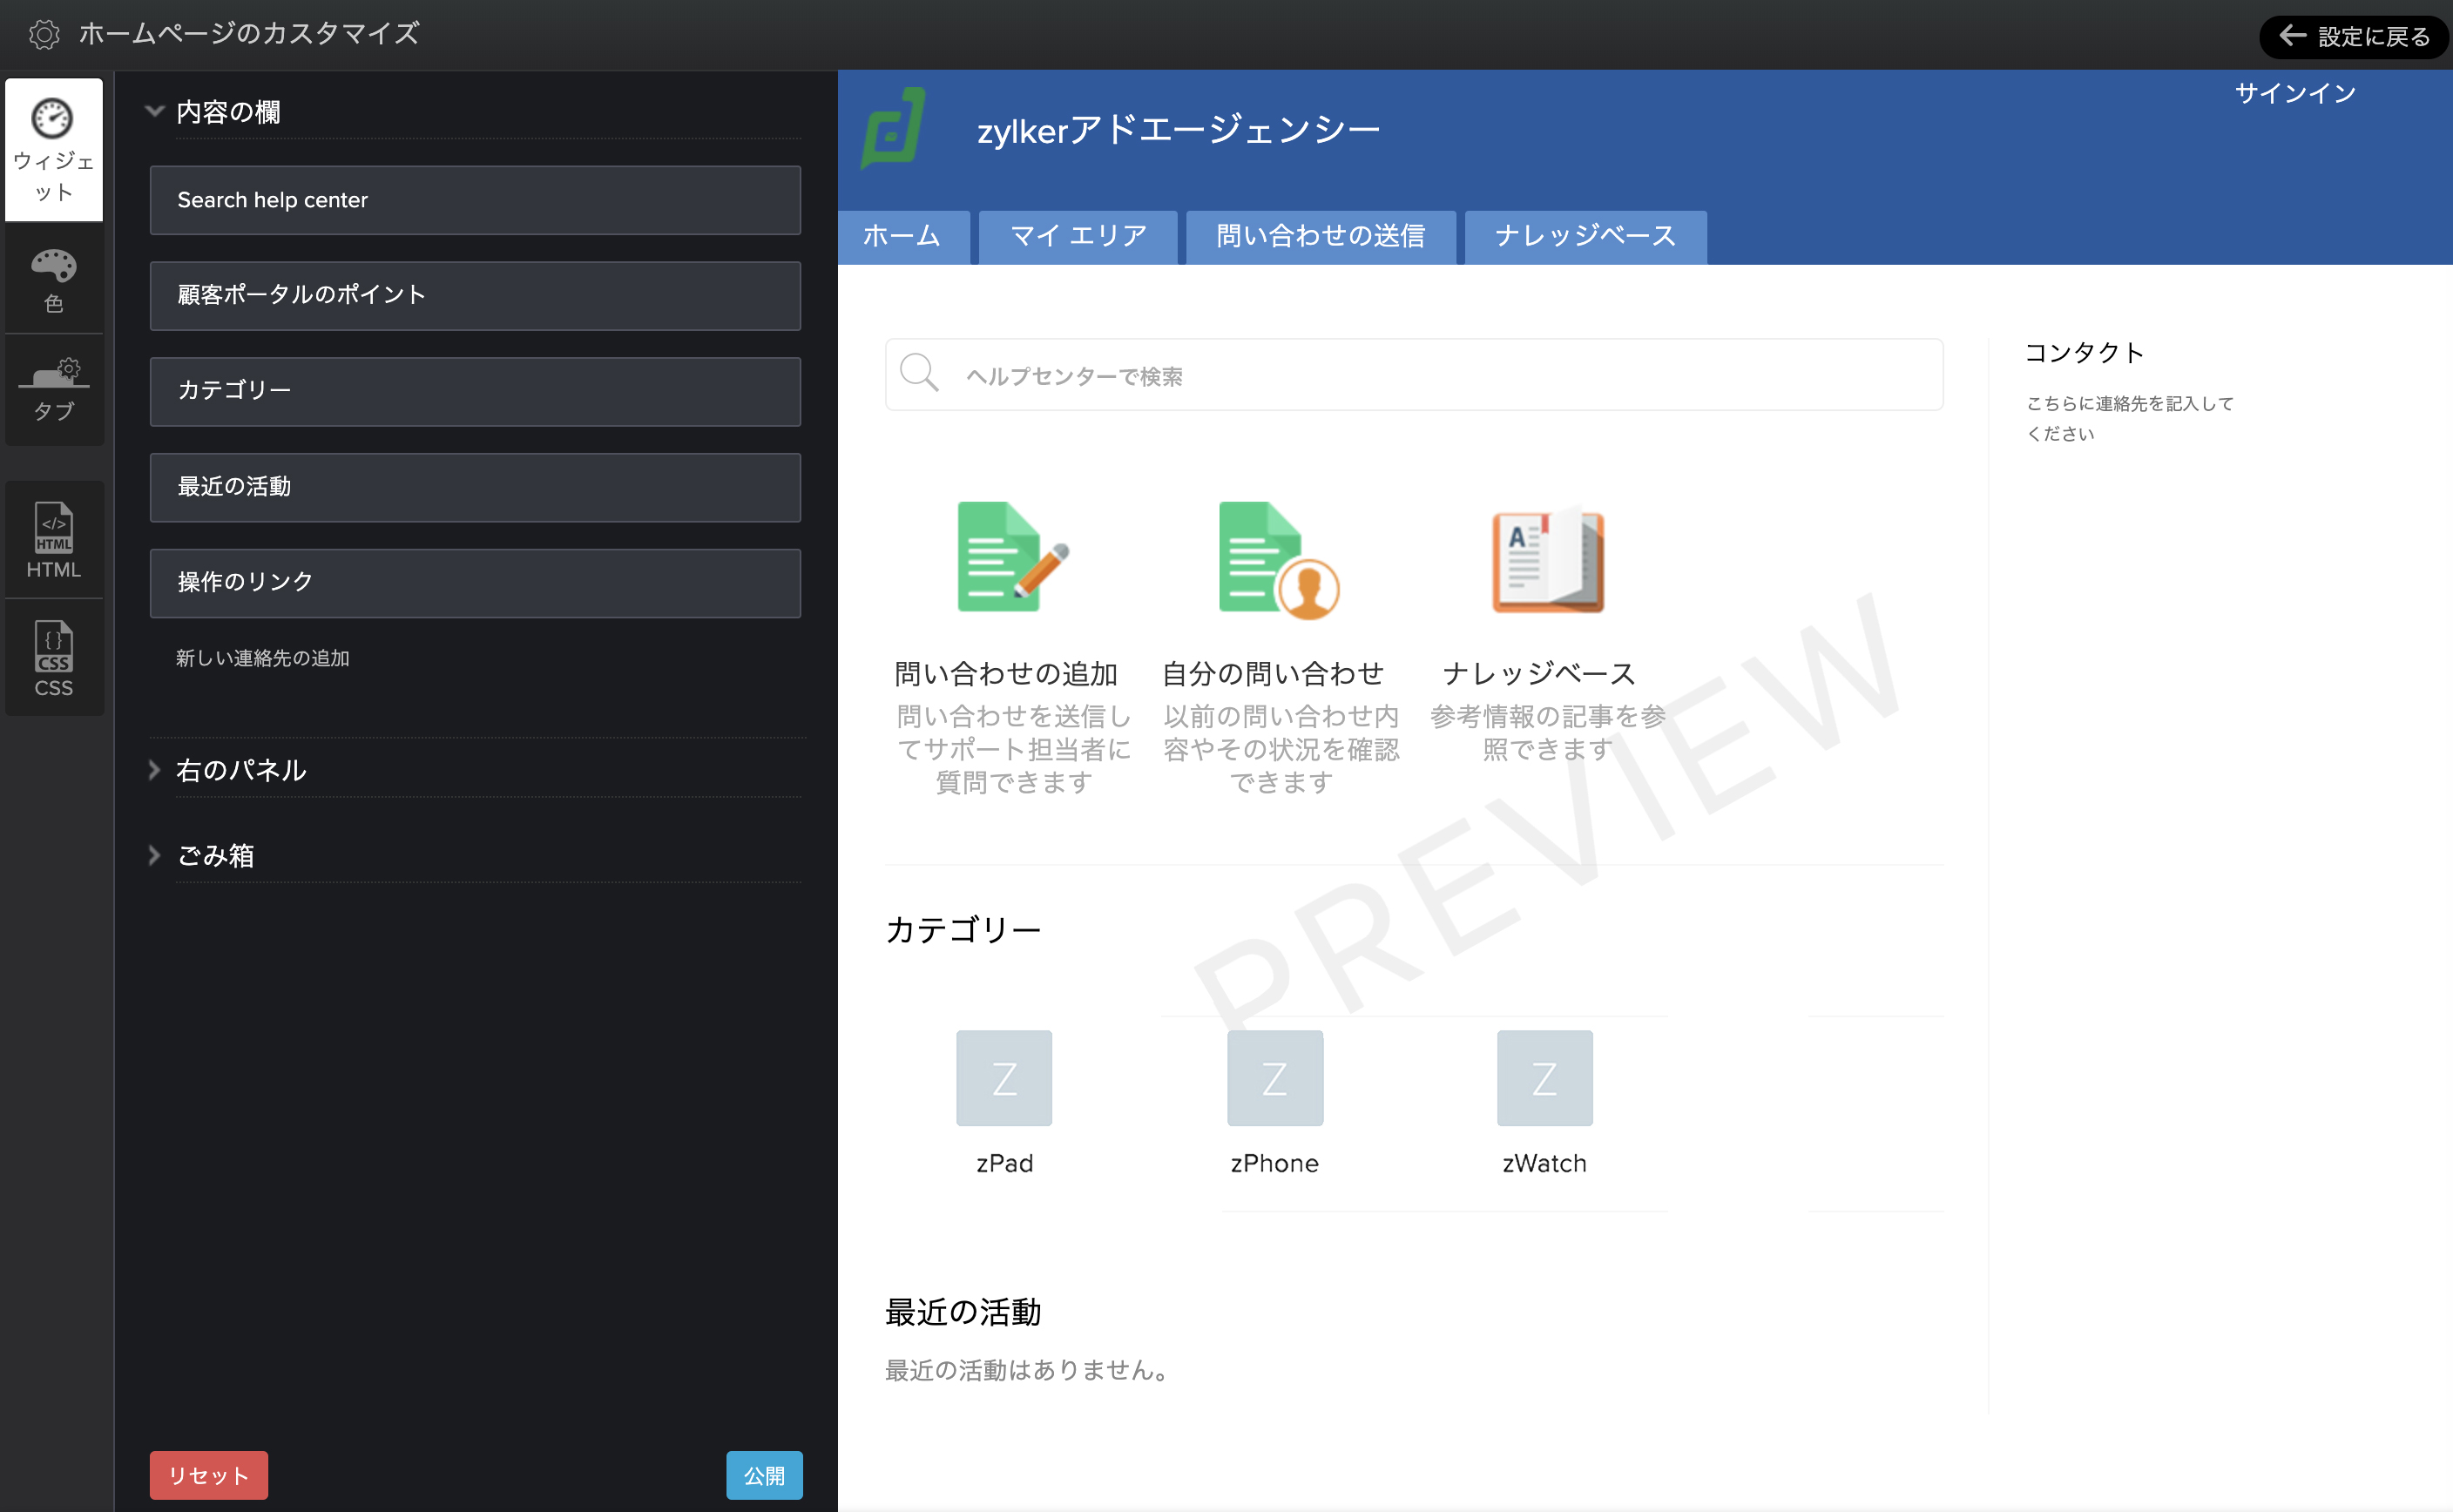This screenshot has width=2453, height=1512.
Task: Click the サインイン link in preview
Action: coord(2295,93)
